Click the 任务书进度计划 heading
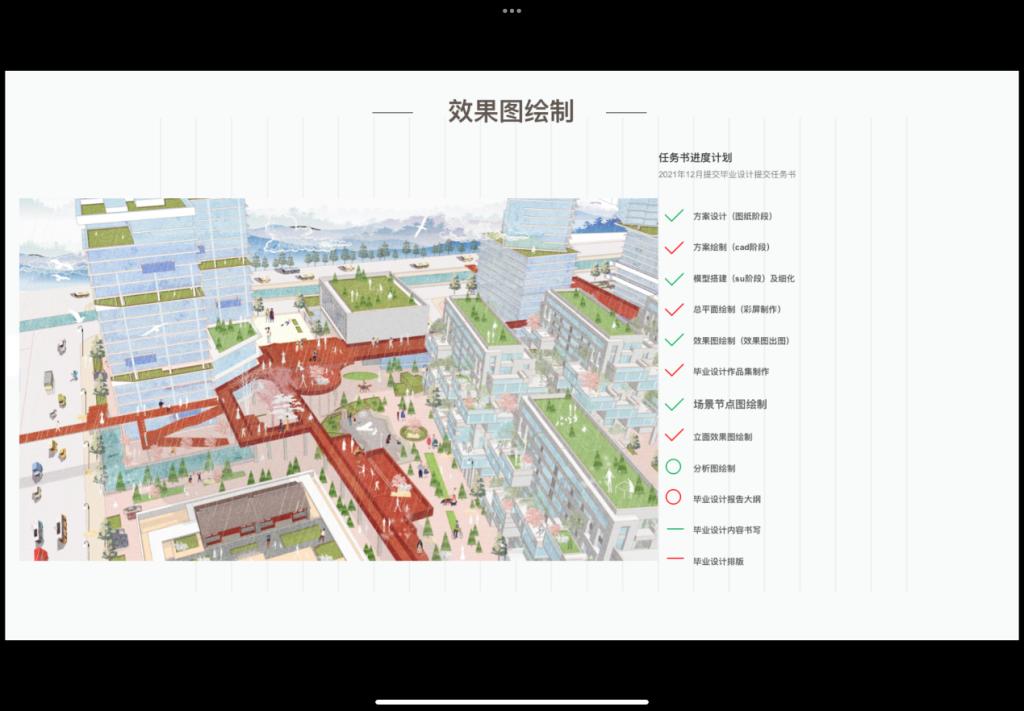The image size is (1024, 711). (695, 157)
